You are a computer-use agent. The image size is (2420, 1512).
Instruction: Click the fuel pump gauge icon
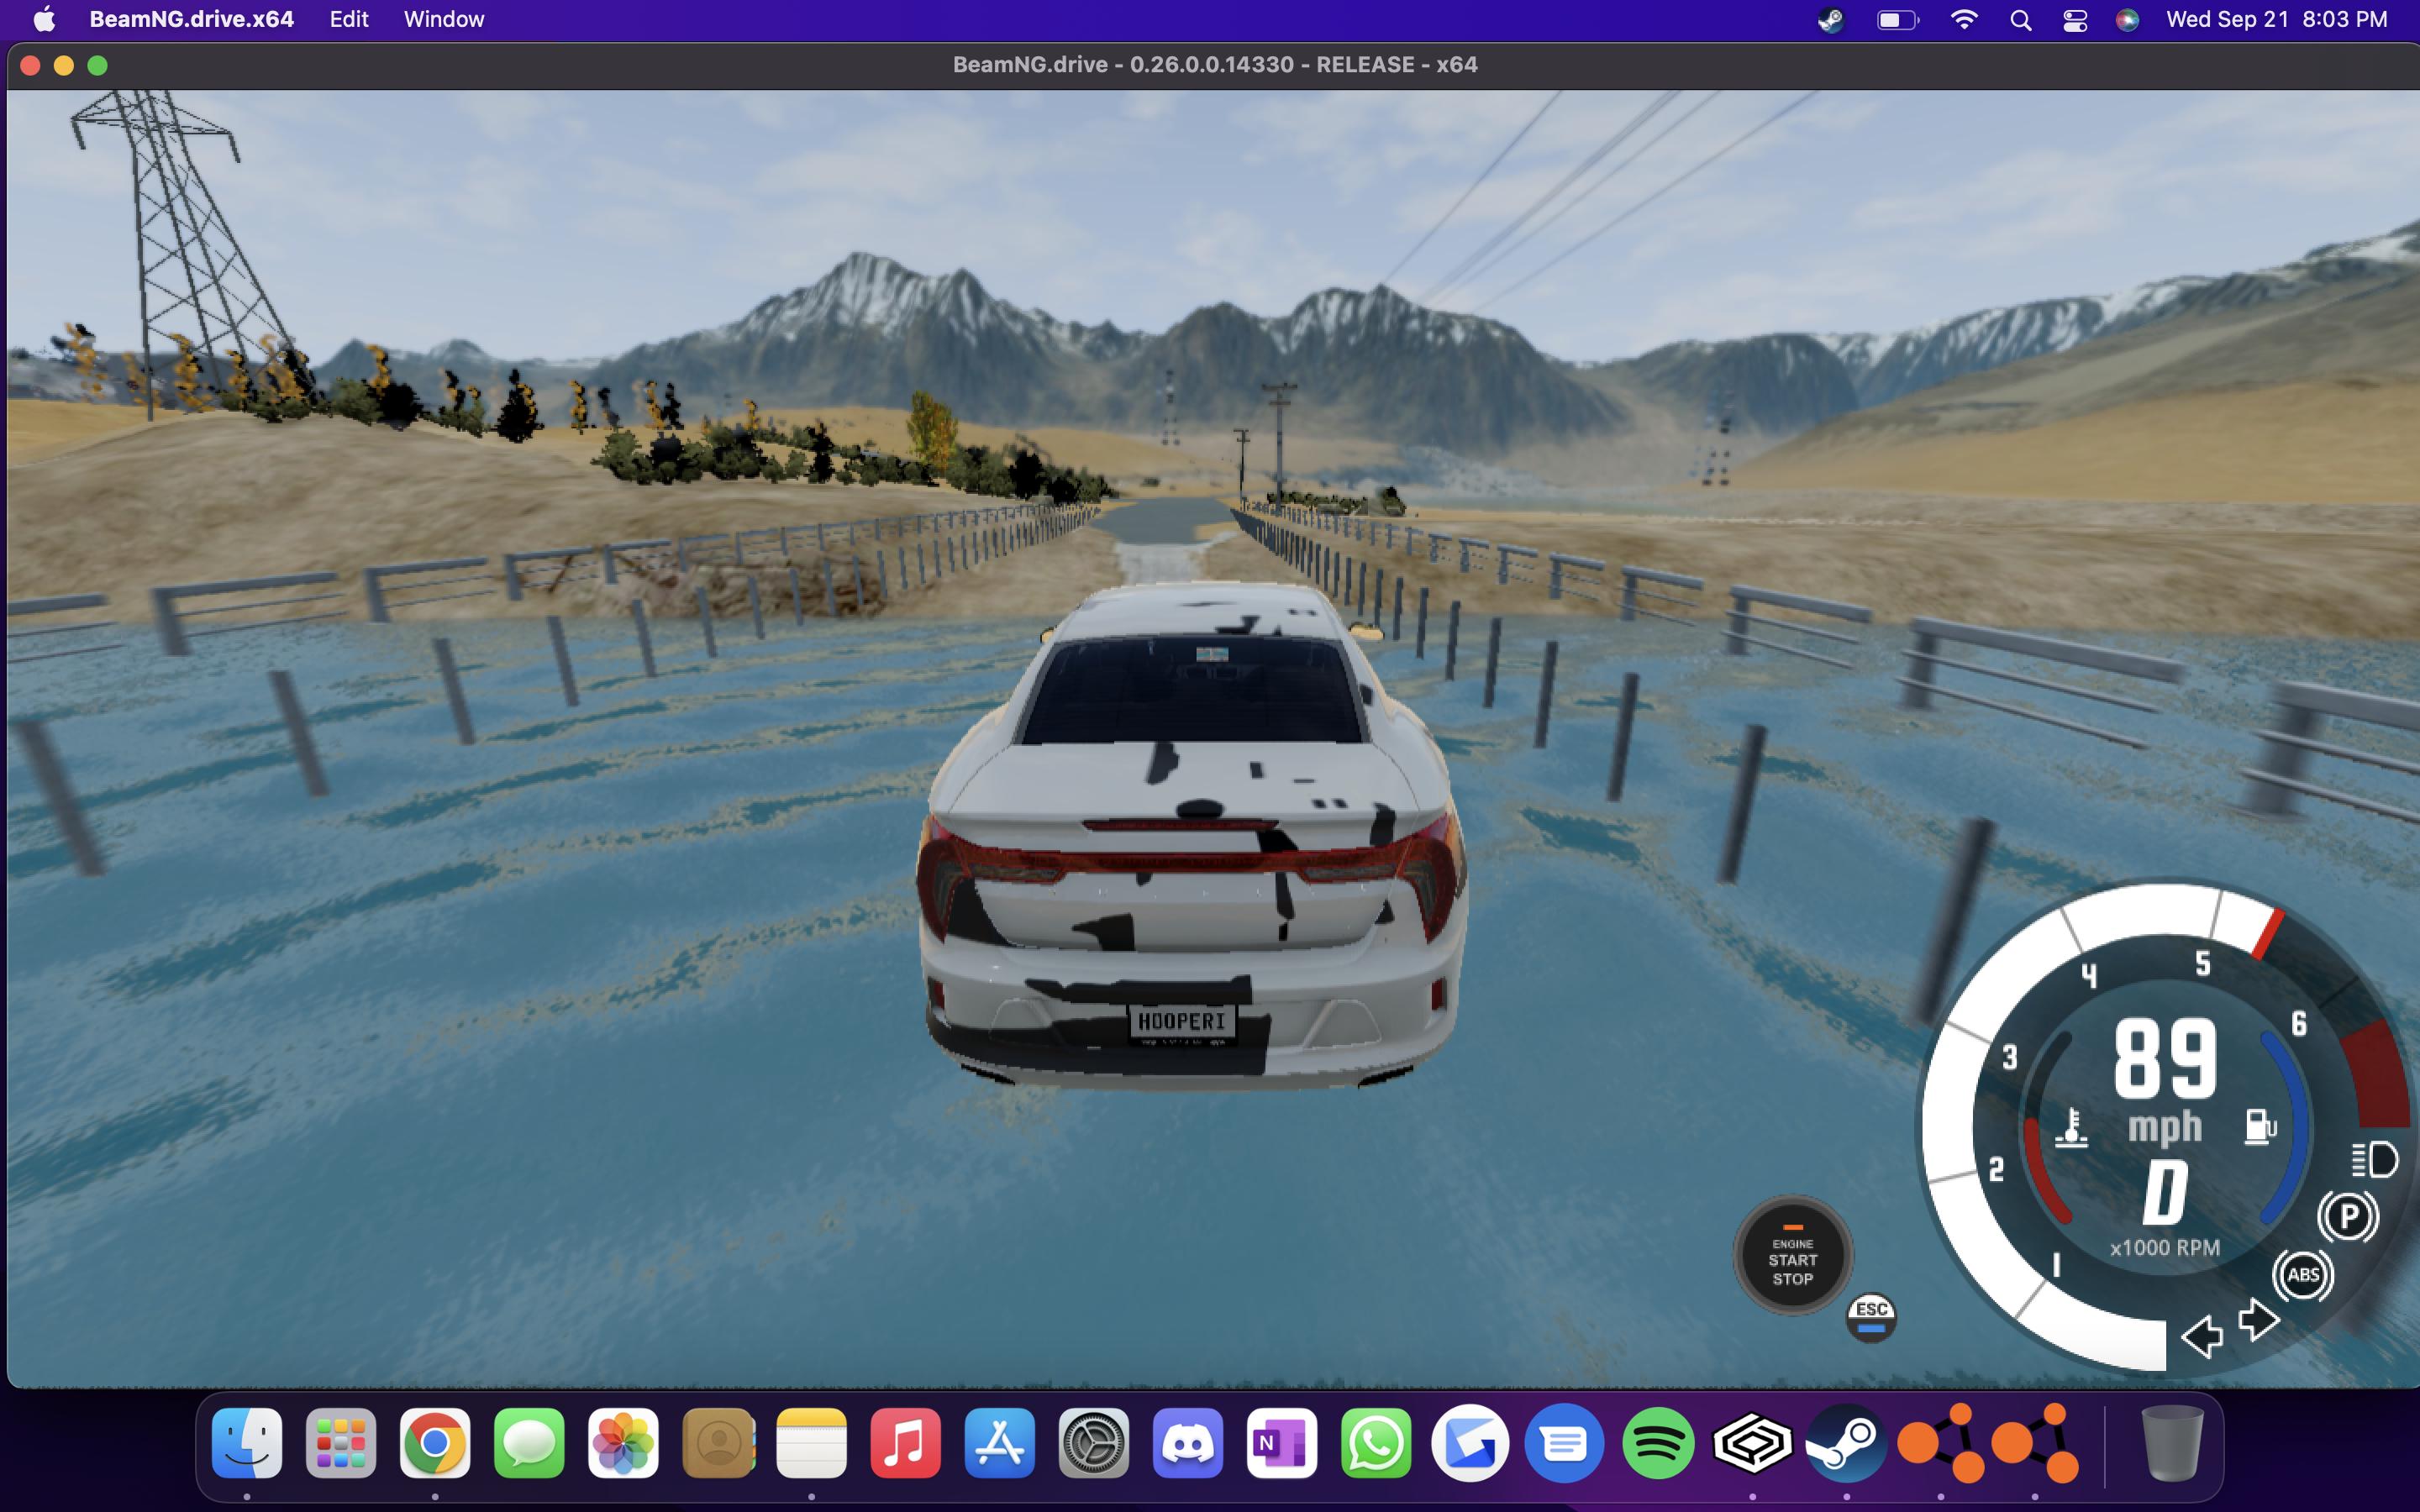(2260, 1127)
